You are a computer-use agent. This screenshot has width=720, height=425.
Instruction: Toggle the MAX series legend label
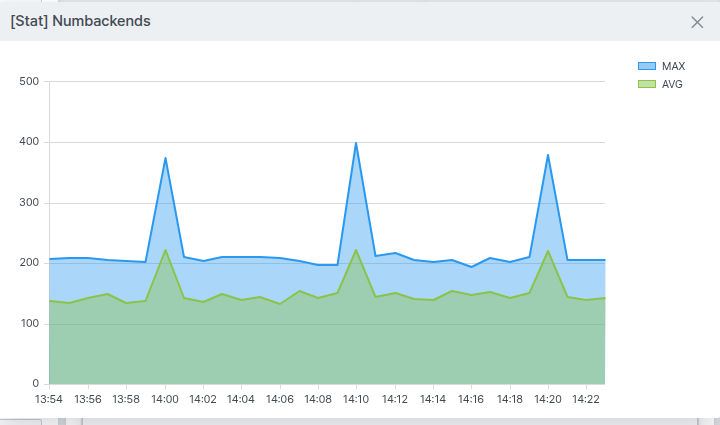(673, 66)
